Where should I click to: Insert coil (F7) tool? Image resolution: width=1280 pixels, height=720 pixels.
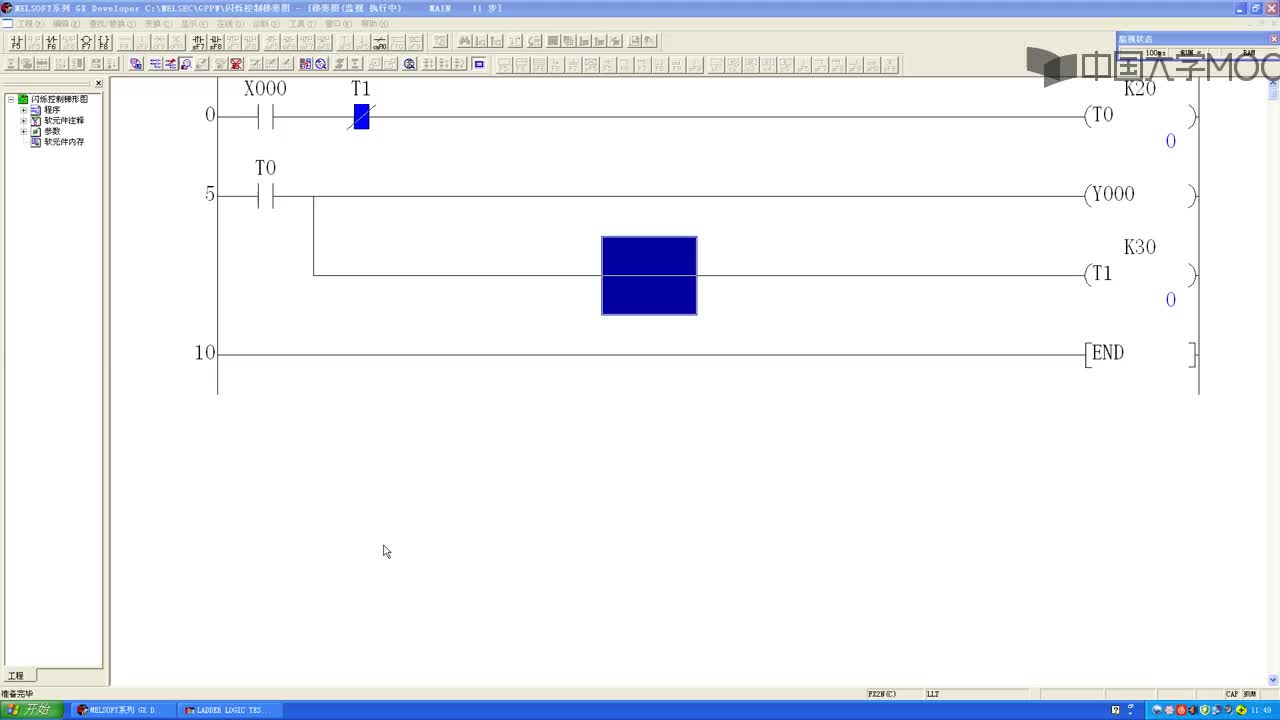coord(86,42)
